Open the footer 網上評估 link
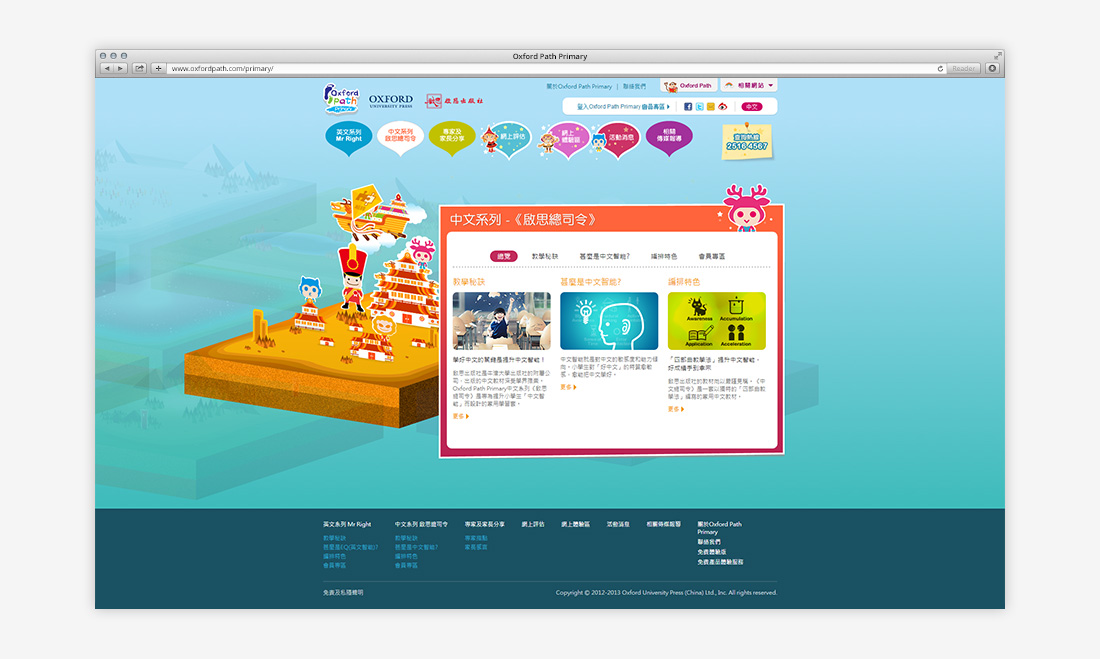Screen dimensions: 1100x659 pos(532,524)
